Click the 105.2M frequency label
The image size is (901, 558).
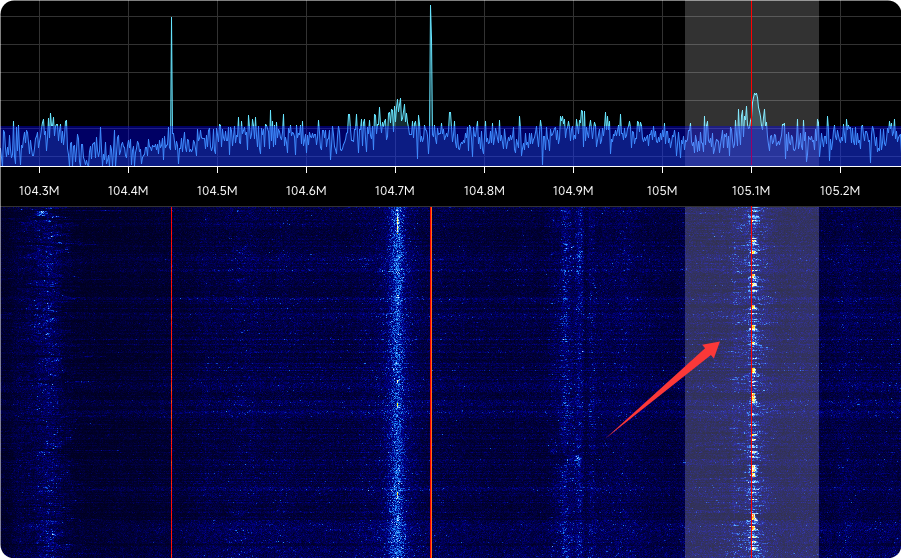click(840, 191)
